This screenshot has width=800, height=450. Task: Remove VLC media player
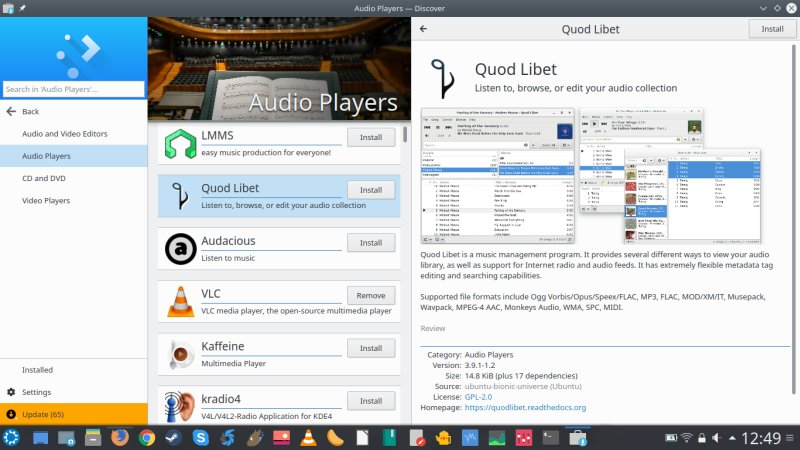pyautogui.click(x=370, y=295)
